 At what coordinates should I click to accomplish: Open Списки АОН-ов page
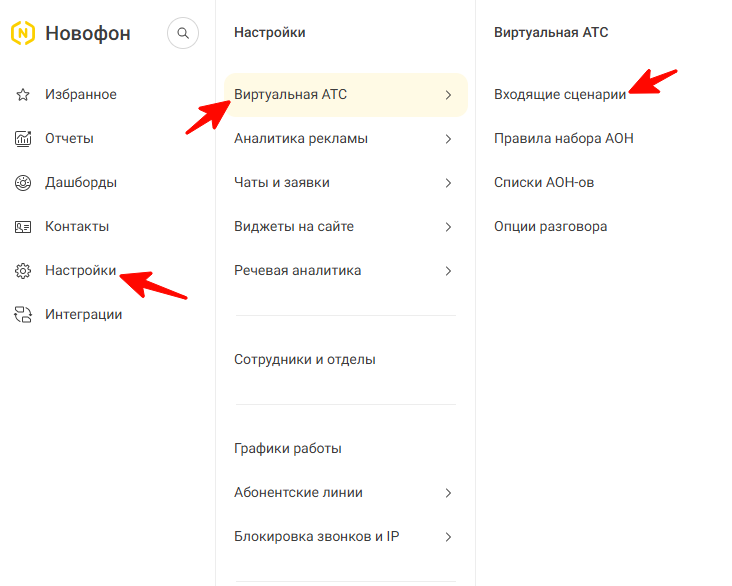click(x=544, y=182)
